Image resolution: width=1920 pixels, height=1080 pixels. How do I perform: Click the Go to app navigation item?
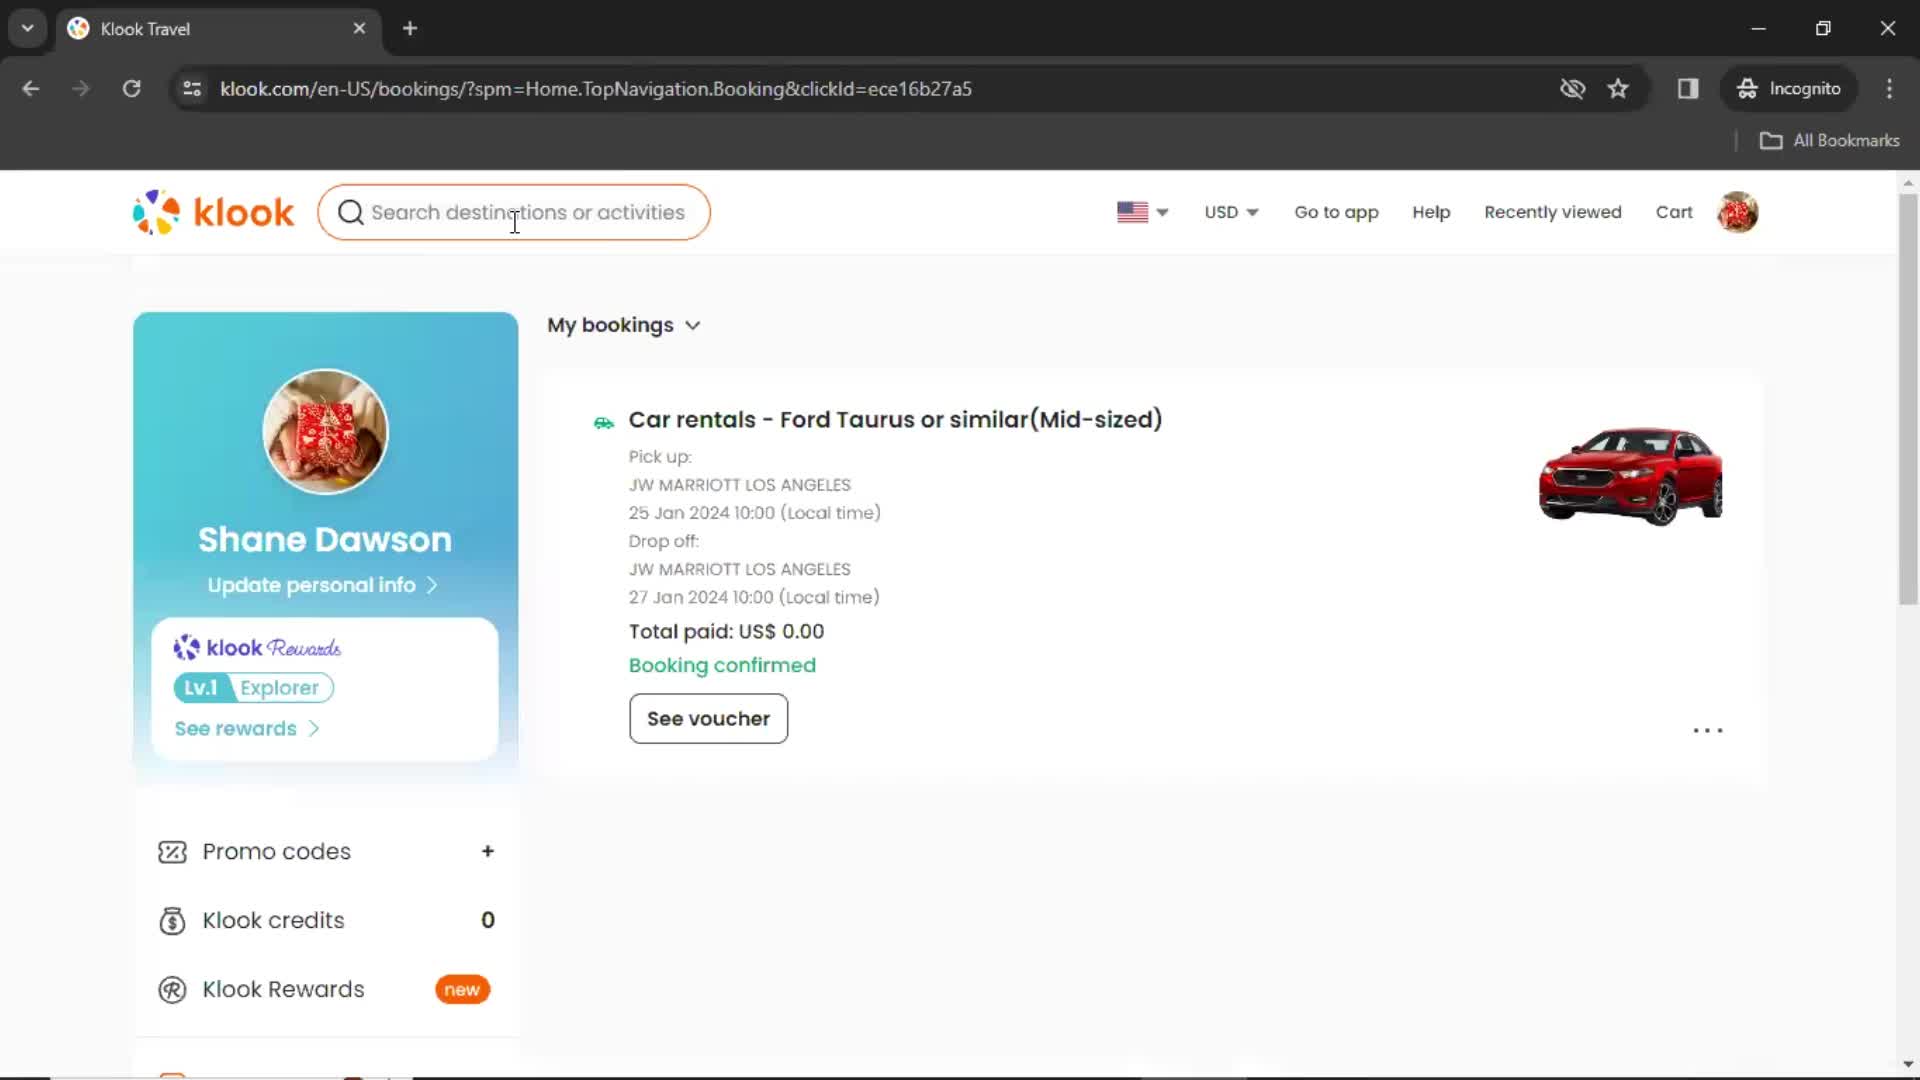tap(1337, 212)
